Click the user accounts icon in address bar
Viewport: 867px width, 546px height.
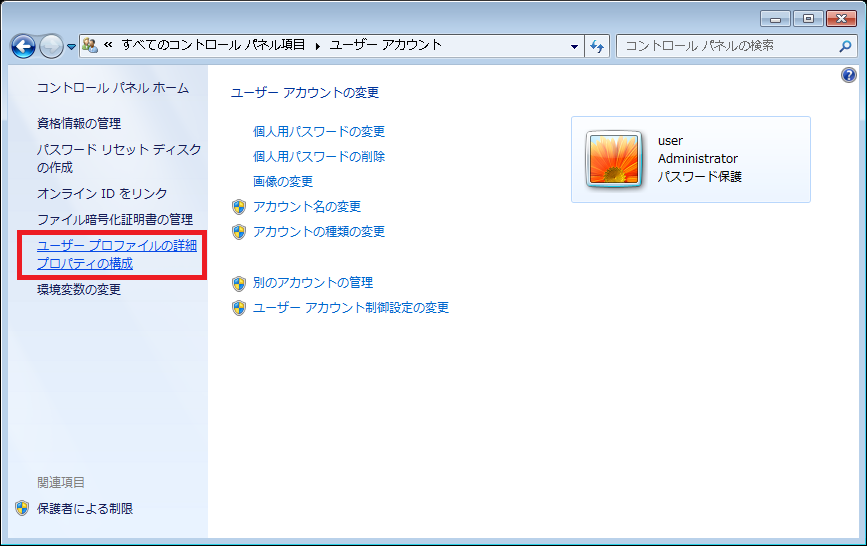[x=90, y=46]
